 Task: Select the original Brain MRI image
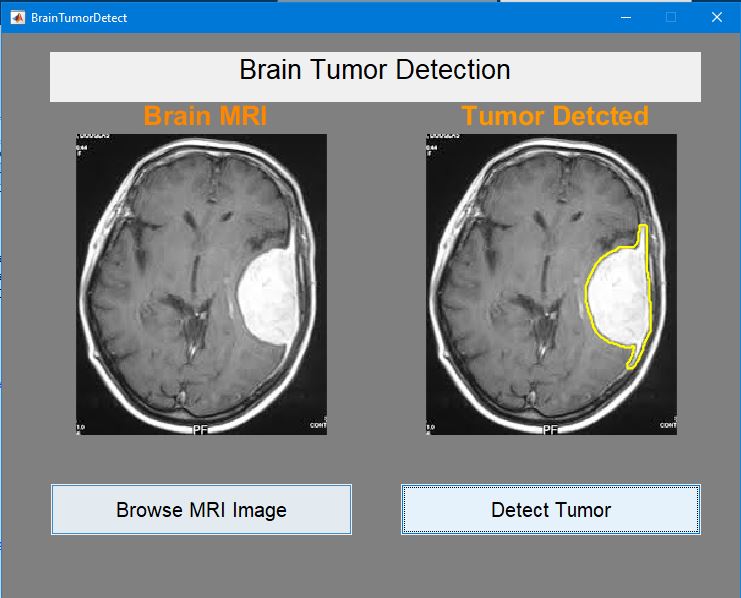tap(201, 284)
